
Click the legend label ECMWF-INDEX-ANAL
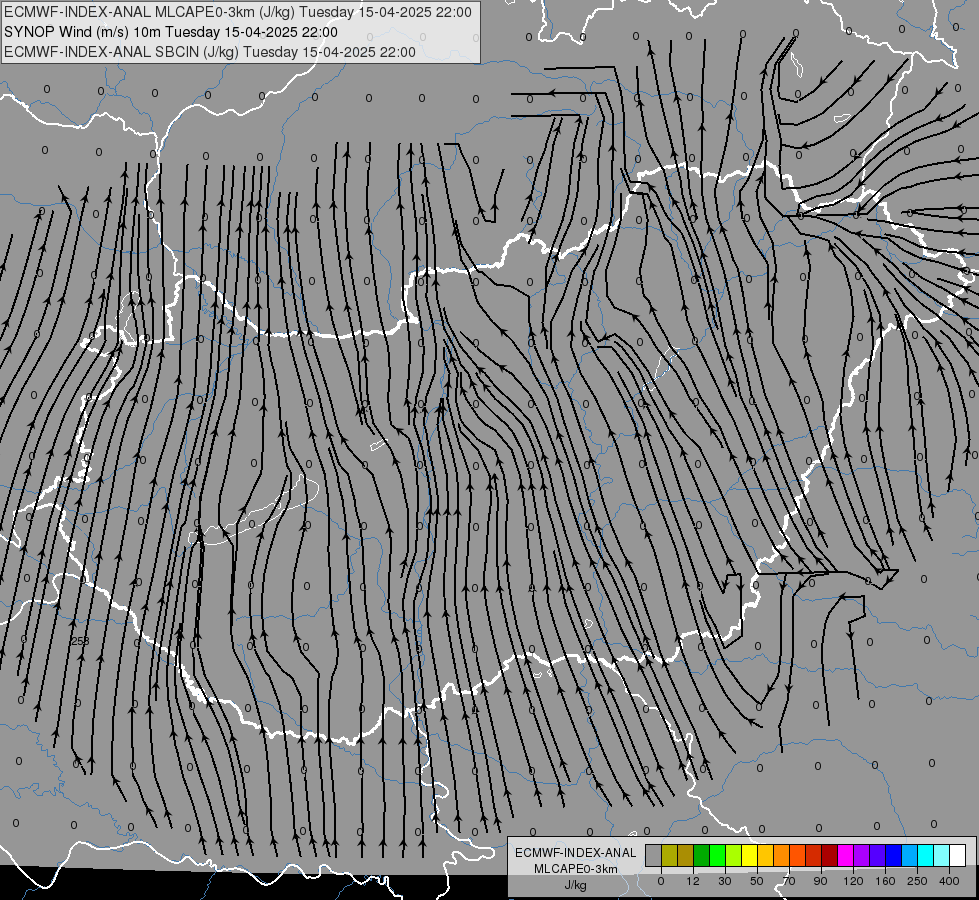(x=576, y=853)
